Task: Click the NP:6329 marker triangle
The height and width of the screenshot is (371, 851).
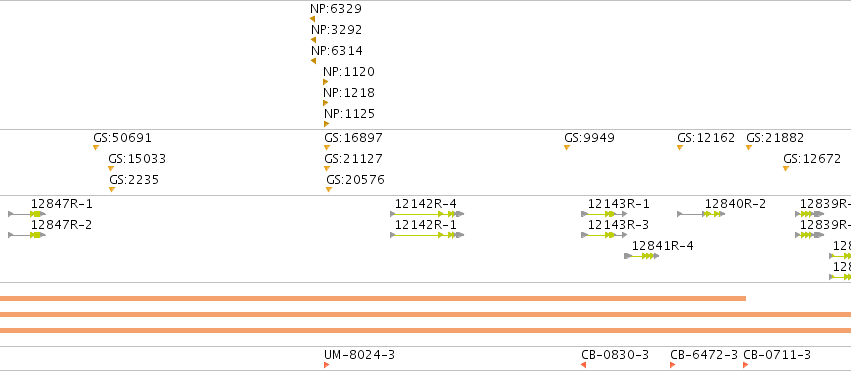Action: click(x=312, y=19)
